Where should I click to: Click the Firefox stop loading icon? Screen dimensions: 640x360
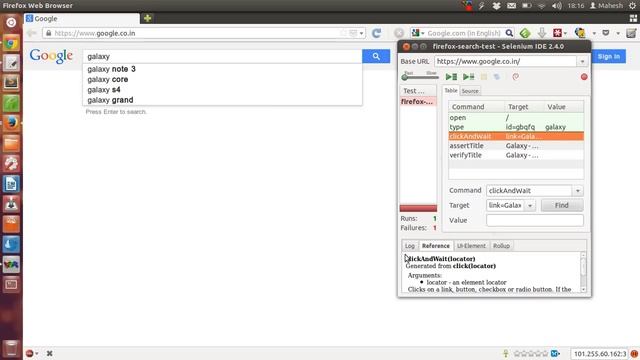(399, 33)
